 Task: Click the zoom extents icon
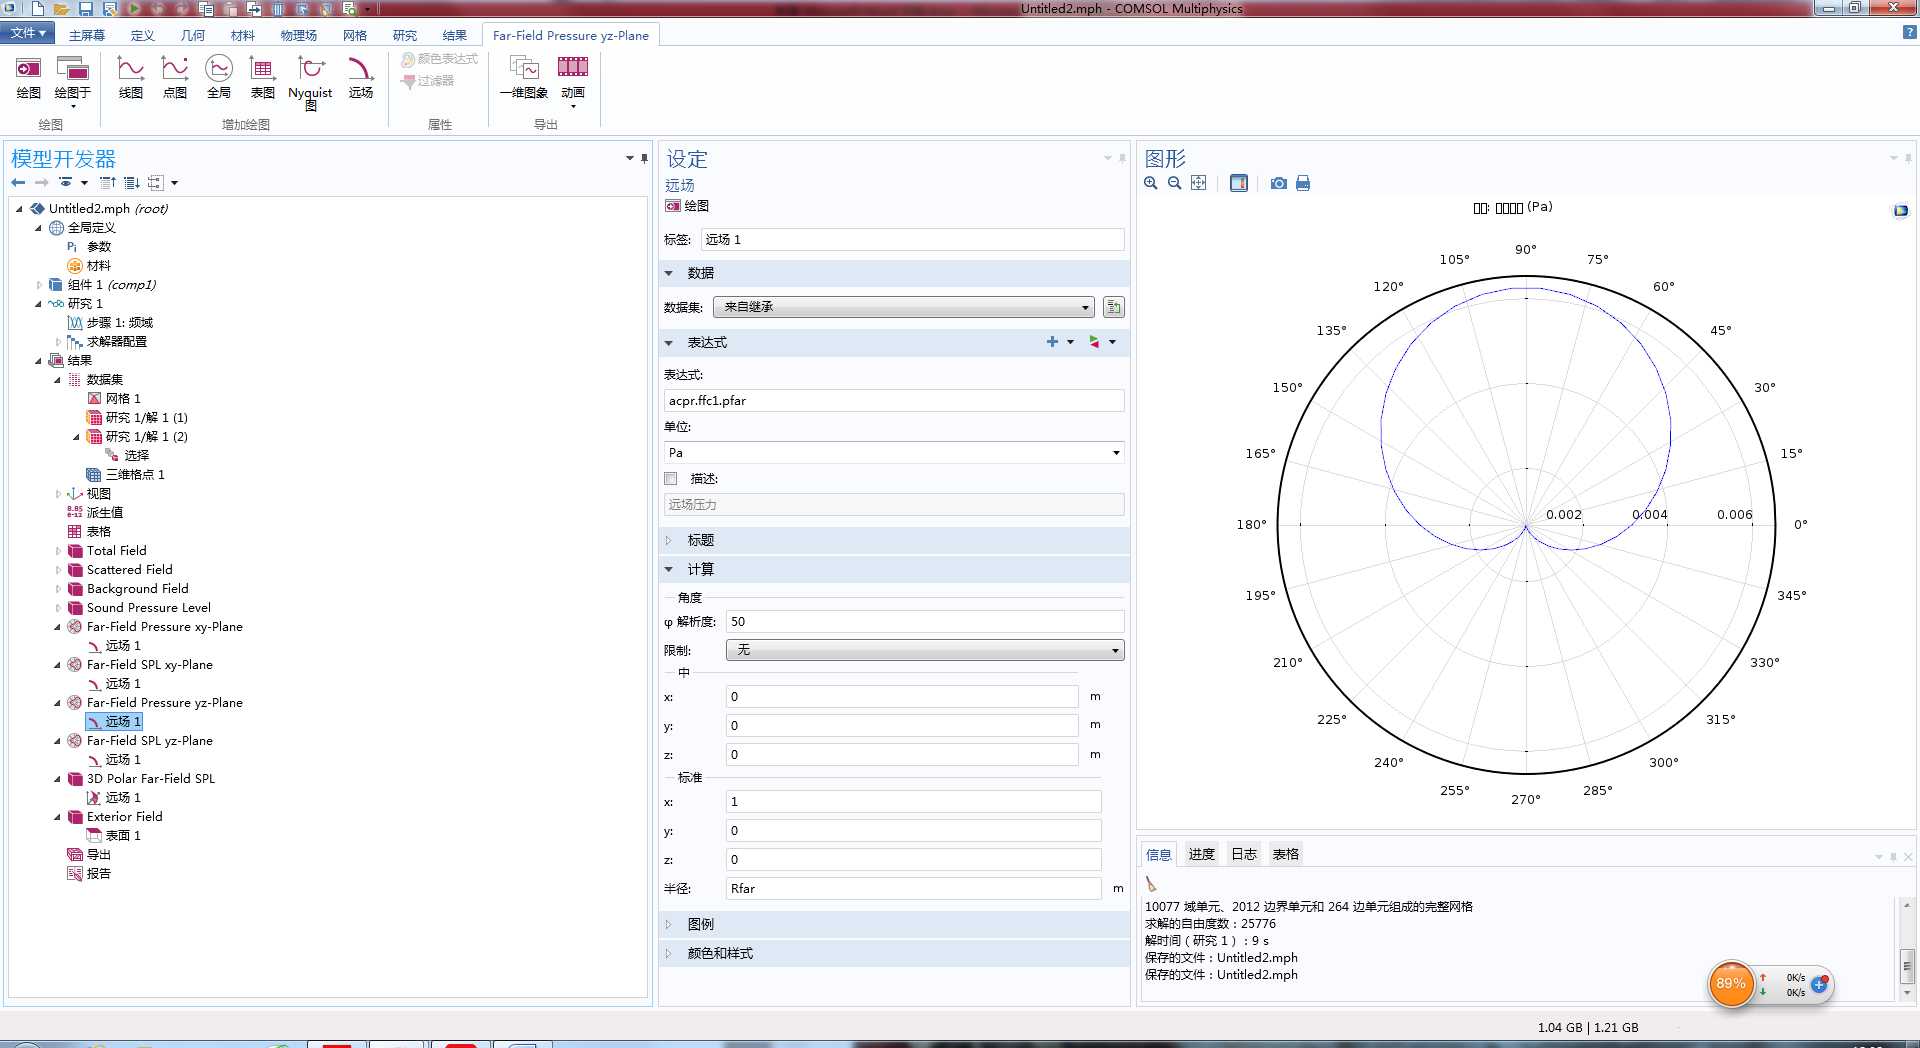[x=1199, y=183]
